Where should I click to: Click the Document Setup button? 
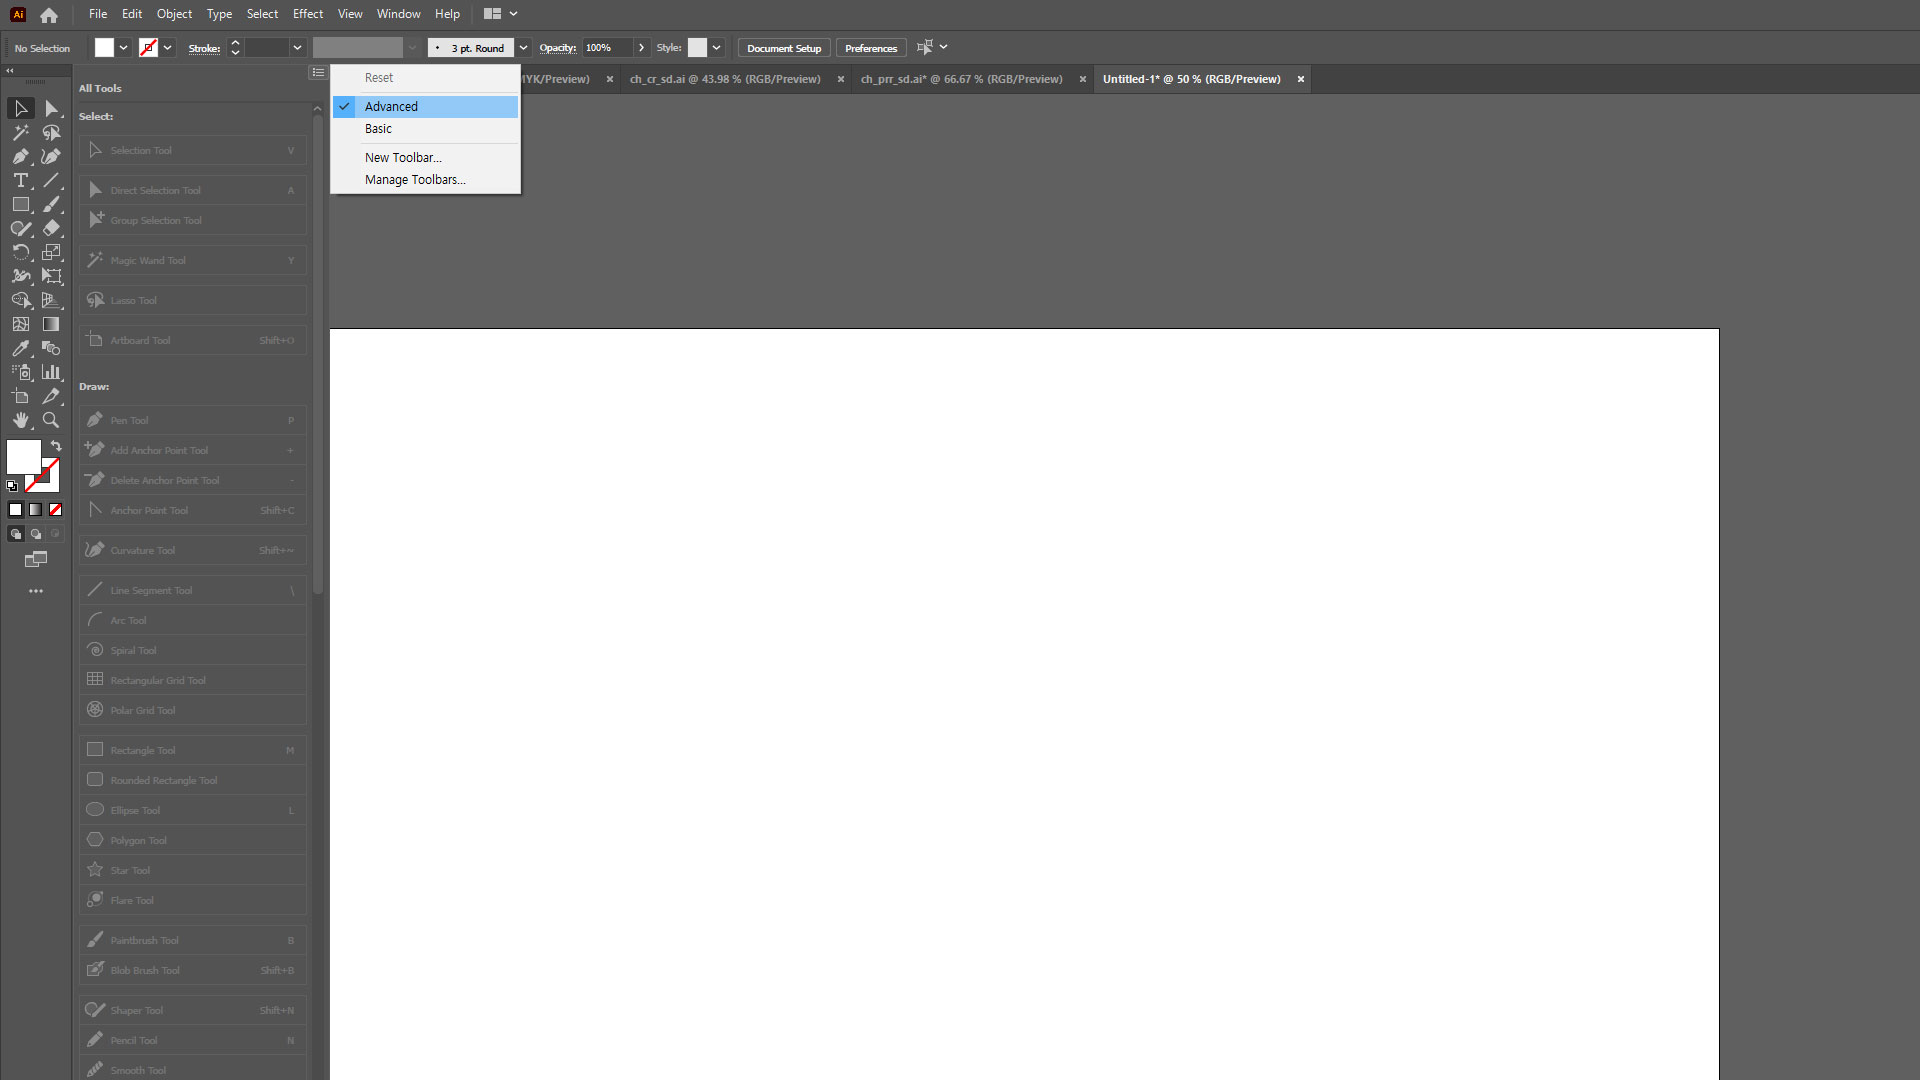tap(783, 48)
